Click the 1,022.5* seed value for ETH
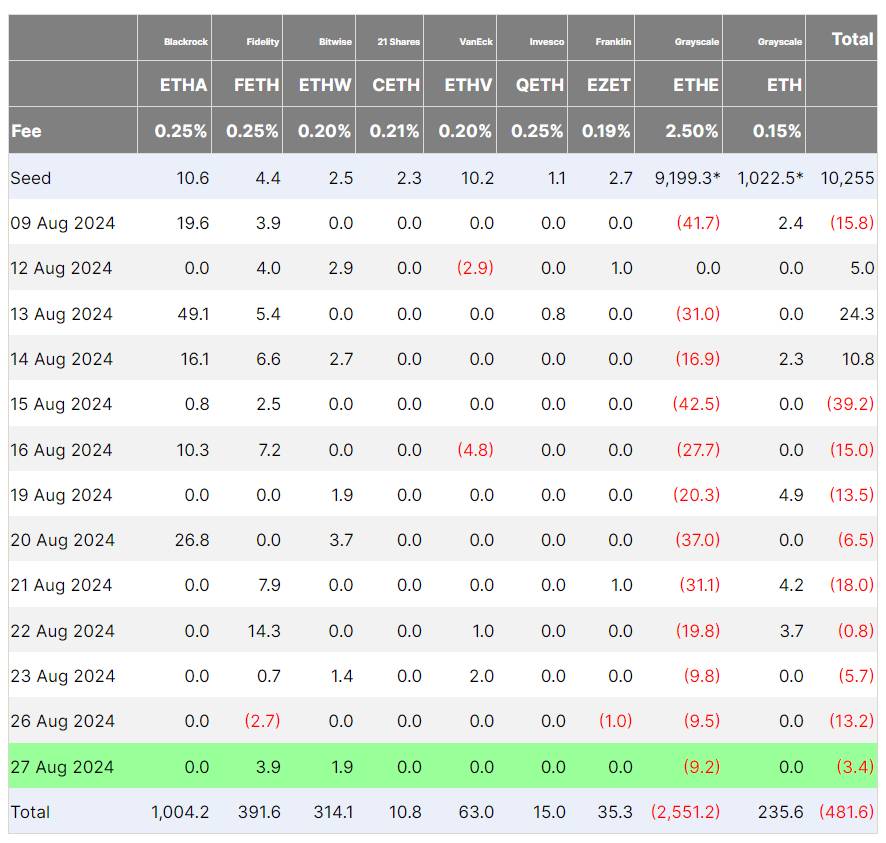This screenshot has width=886, height=843. (770, 178)
